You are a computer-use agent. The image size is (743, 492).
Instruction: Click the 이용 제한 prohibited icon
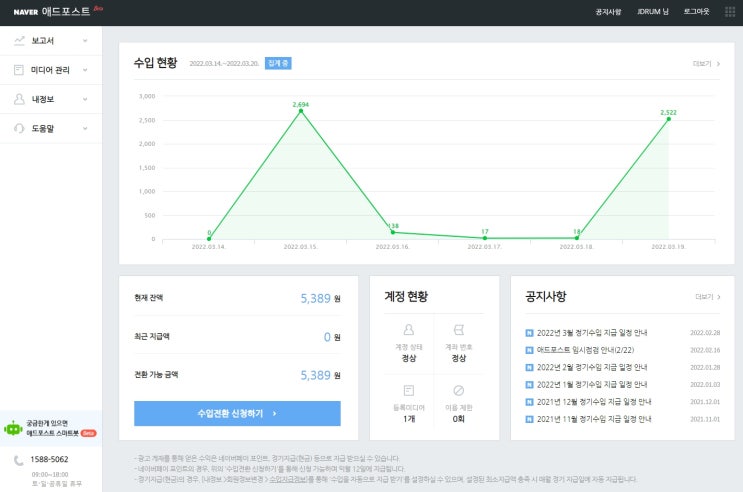coord(458,390)
